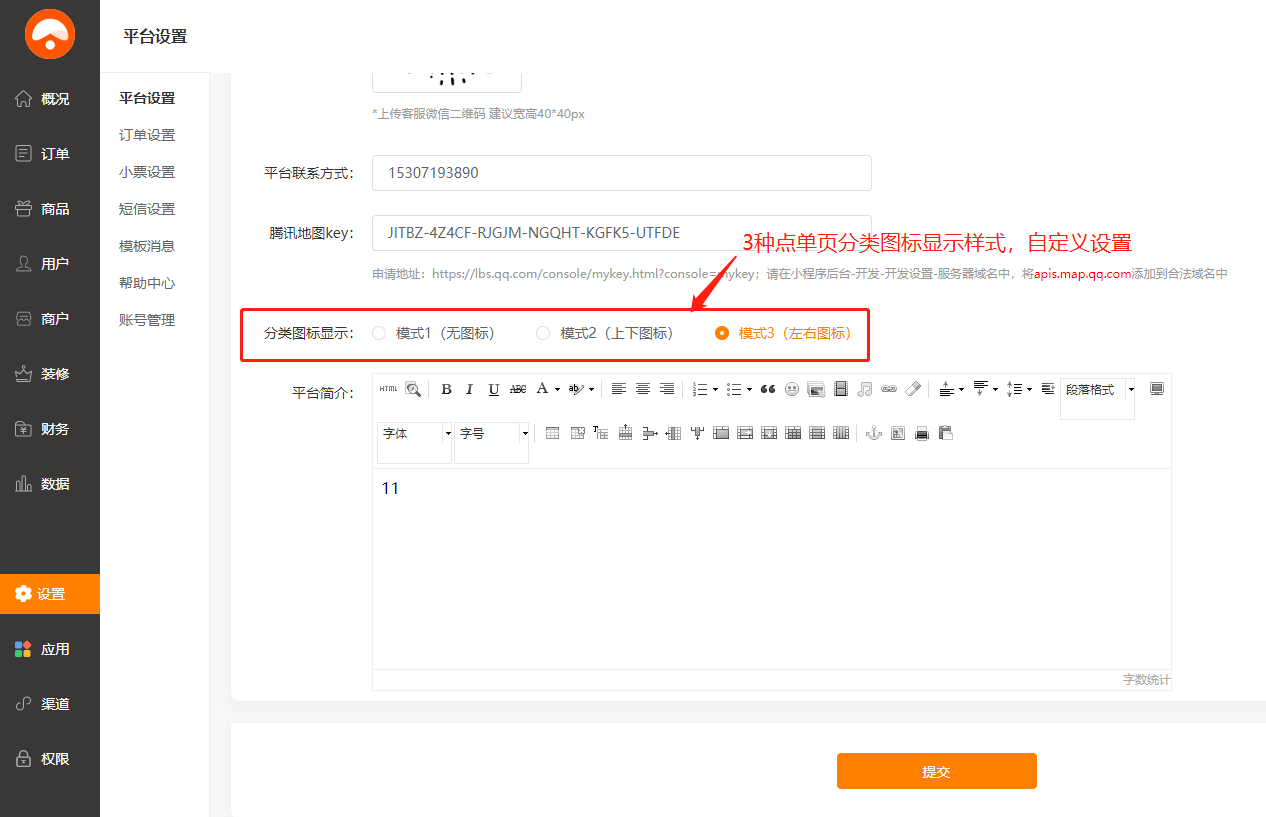Toggle bold formatting in editor
1266x817 pixels.
446,389
